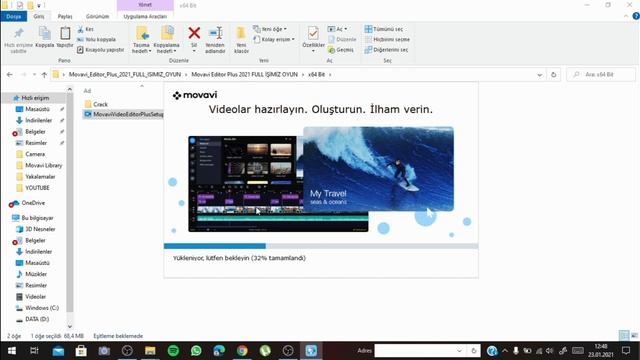Viewport: 640px width, 360px height.
Task: Switch to the Giriş ribbon tab
Action: point(39,16)
